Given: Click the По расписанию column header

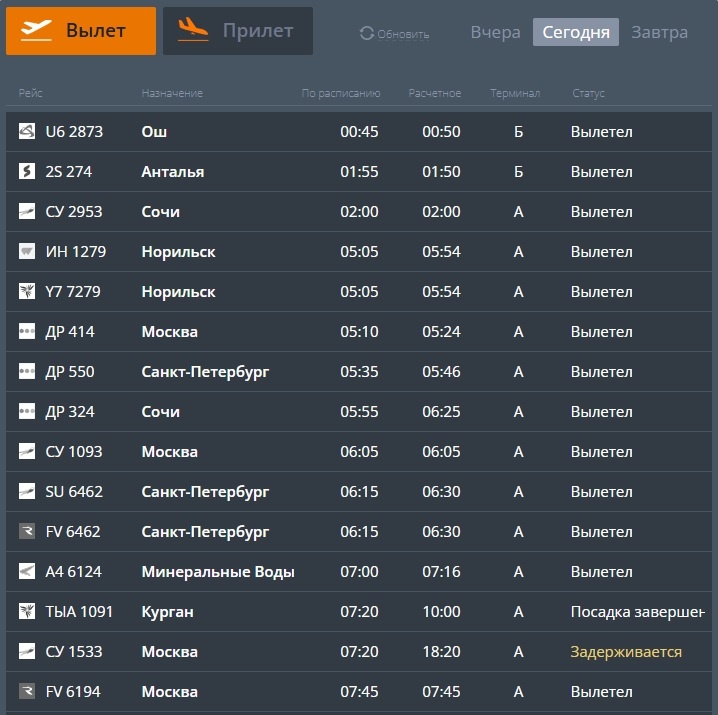Looking at the screenshot, I should 341,93.
